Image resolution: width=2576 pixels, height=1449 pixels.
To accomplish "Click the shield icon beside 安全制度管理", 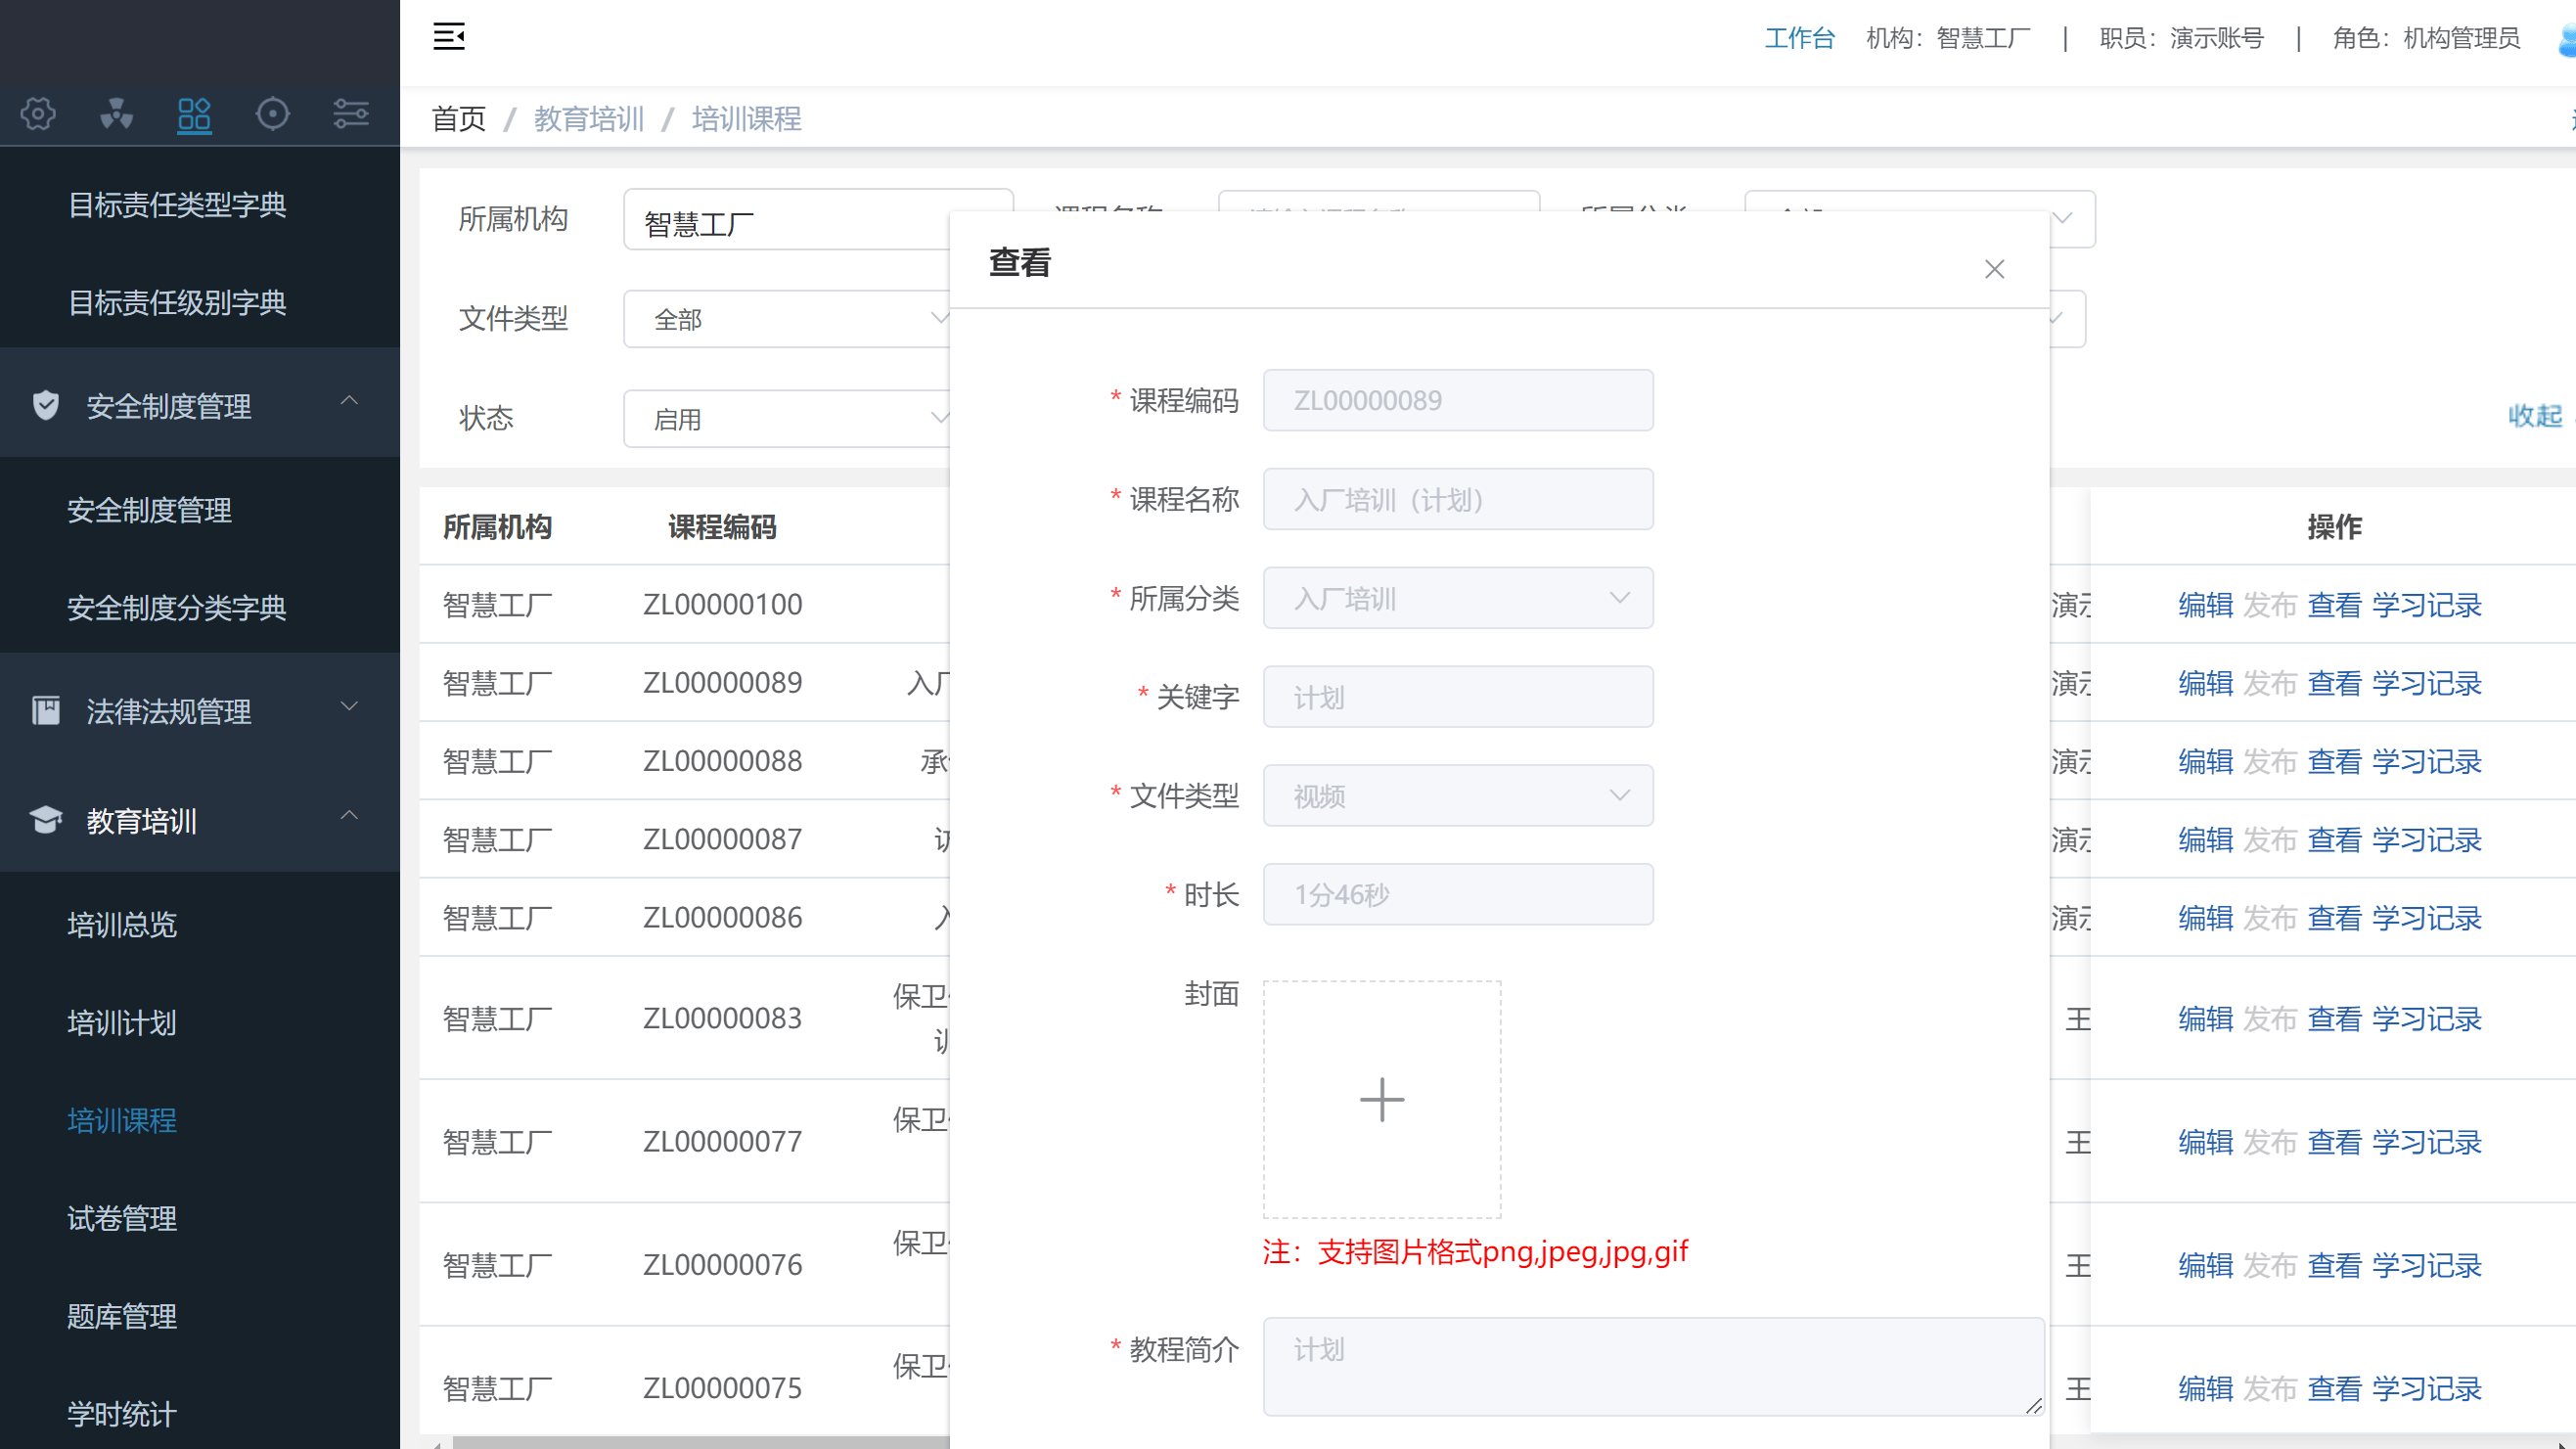I will (46, 406).
